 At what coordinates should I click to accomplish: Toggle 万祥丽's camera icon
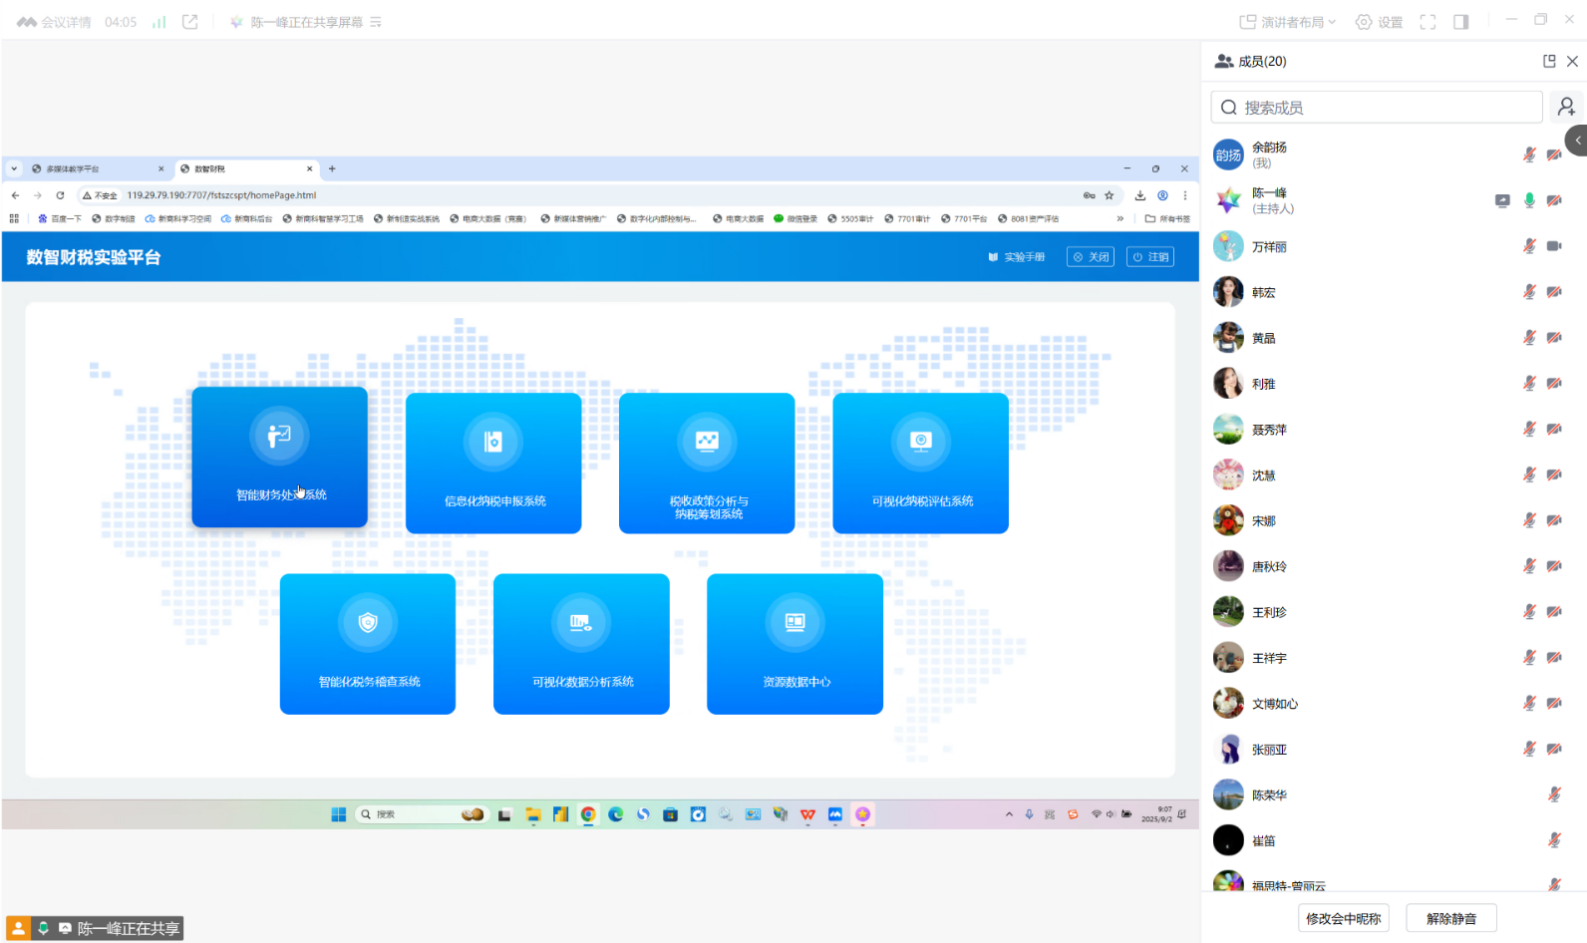pyautogui.click(x=1554, y=246)
